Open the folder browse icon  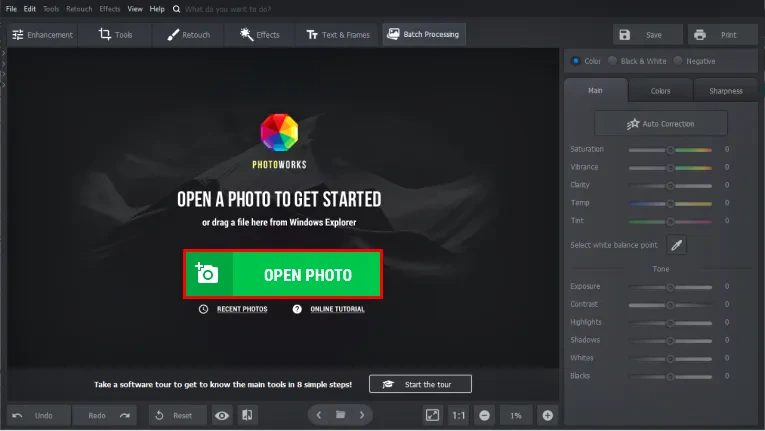pyautogui.click(x=341, y=415)
